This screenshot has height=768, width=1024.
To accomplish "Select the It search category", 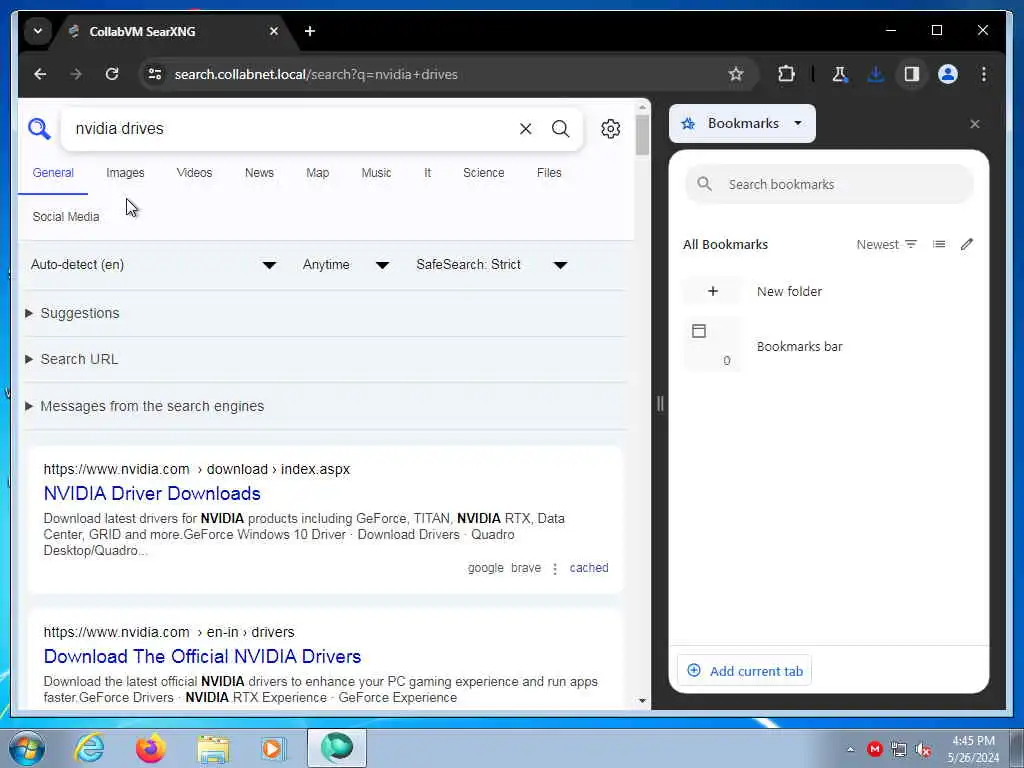I will pyautogui.click(x=427, y=173).
